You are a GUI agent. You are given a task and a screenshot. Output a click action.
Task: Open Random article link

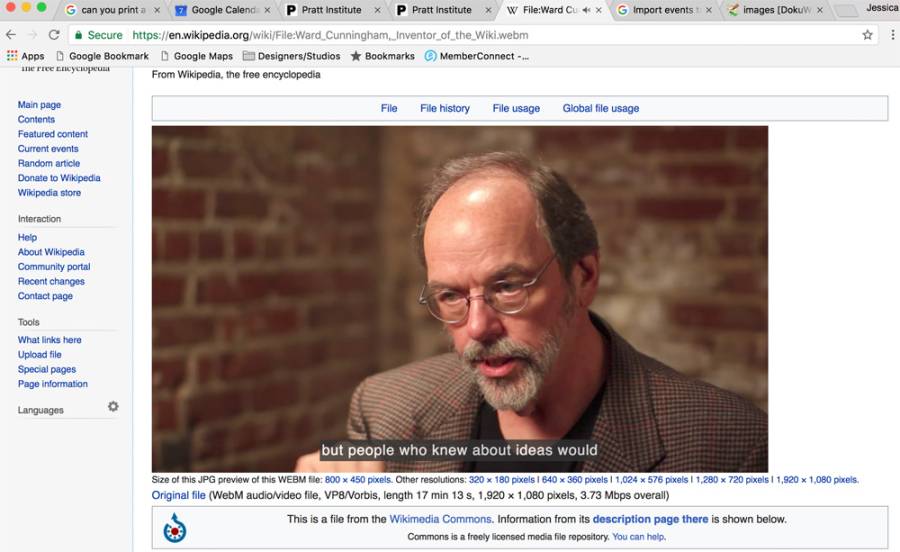click(x=49, y=163)
